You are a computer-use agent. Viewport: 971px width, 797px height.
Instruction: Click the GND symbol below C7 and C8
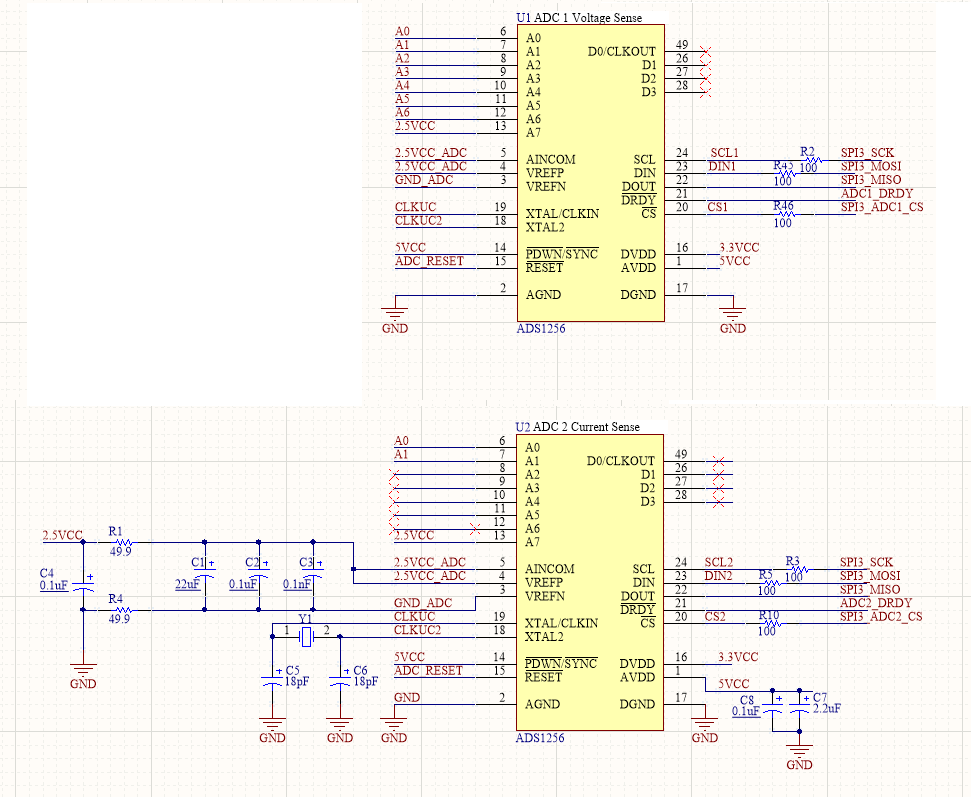799,757
